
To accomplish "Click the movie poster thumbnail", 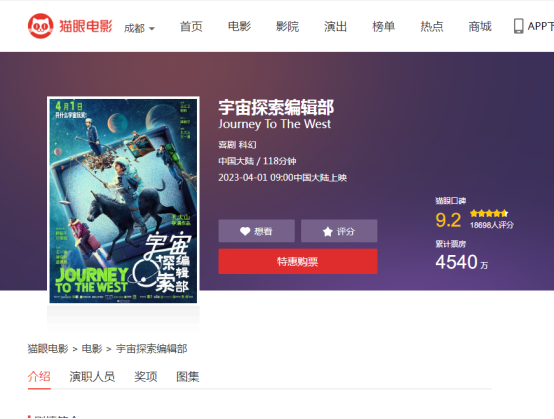I will [123, 200].
